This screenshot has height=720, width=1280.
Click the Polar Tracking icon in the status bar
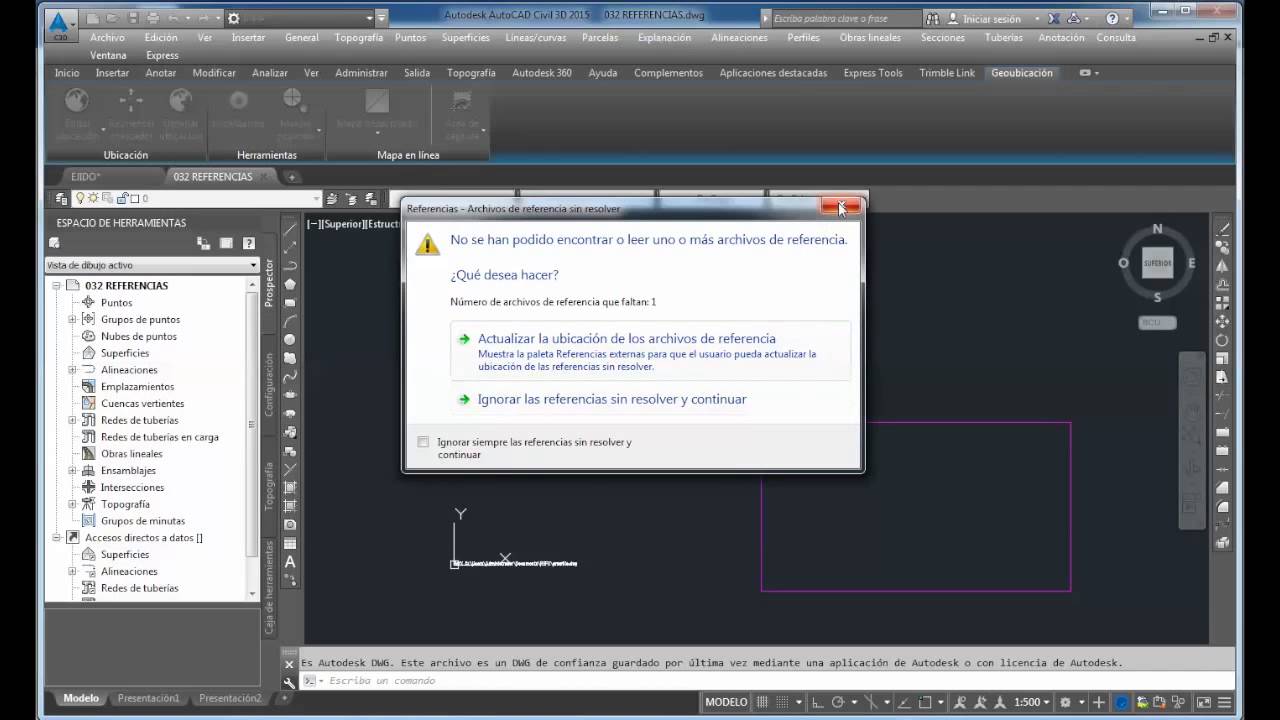pyautogui.click(x=837, y=702)
